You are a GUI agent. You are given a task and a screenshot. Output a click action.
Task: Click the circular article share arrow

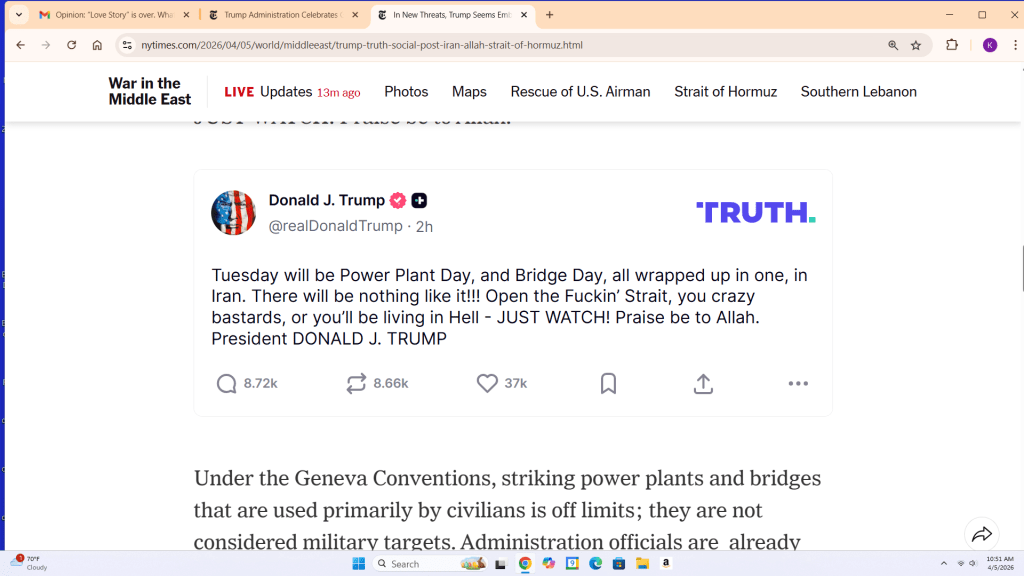(x=981, y=534)
